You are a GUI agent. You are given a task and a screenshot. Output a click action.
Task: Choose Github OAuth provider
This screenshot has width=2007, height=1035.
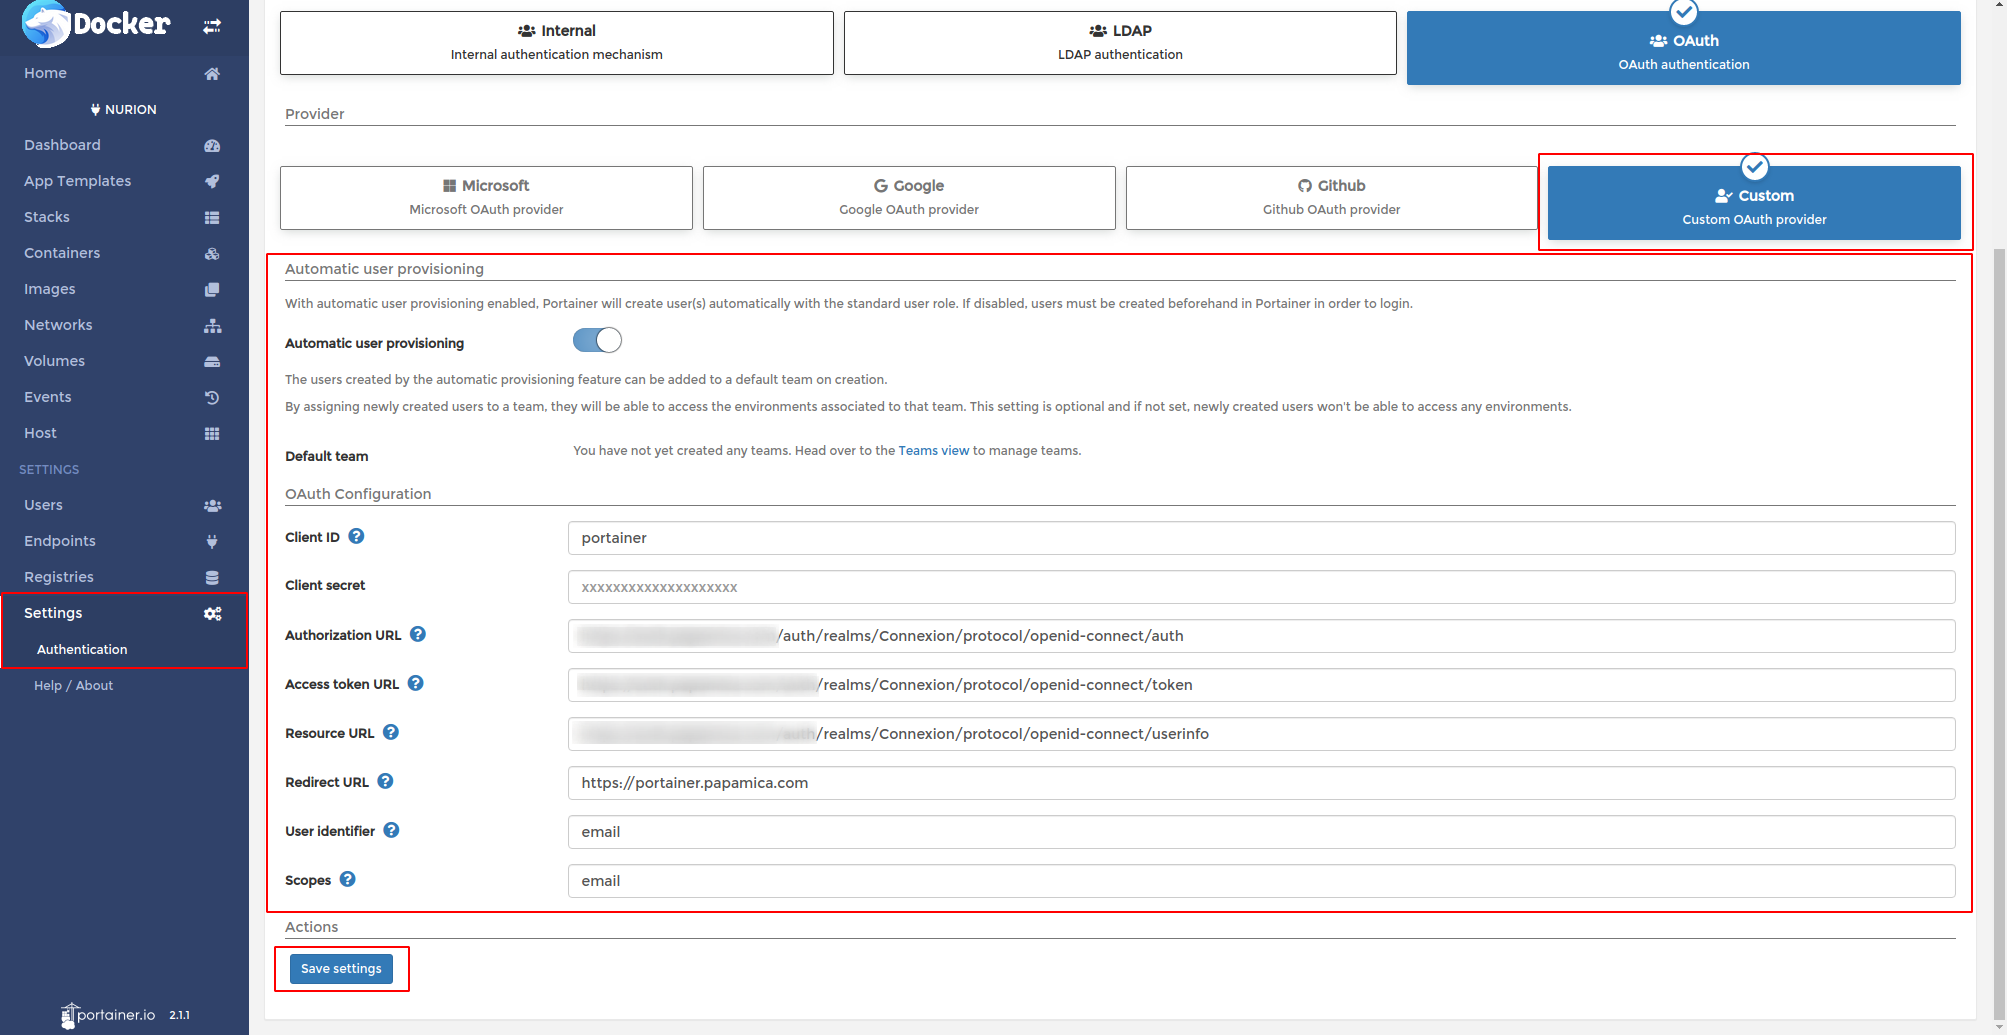[x=1331, y=198]
